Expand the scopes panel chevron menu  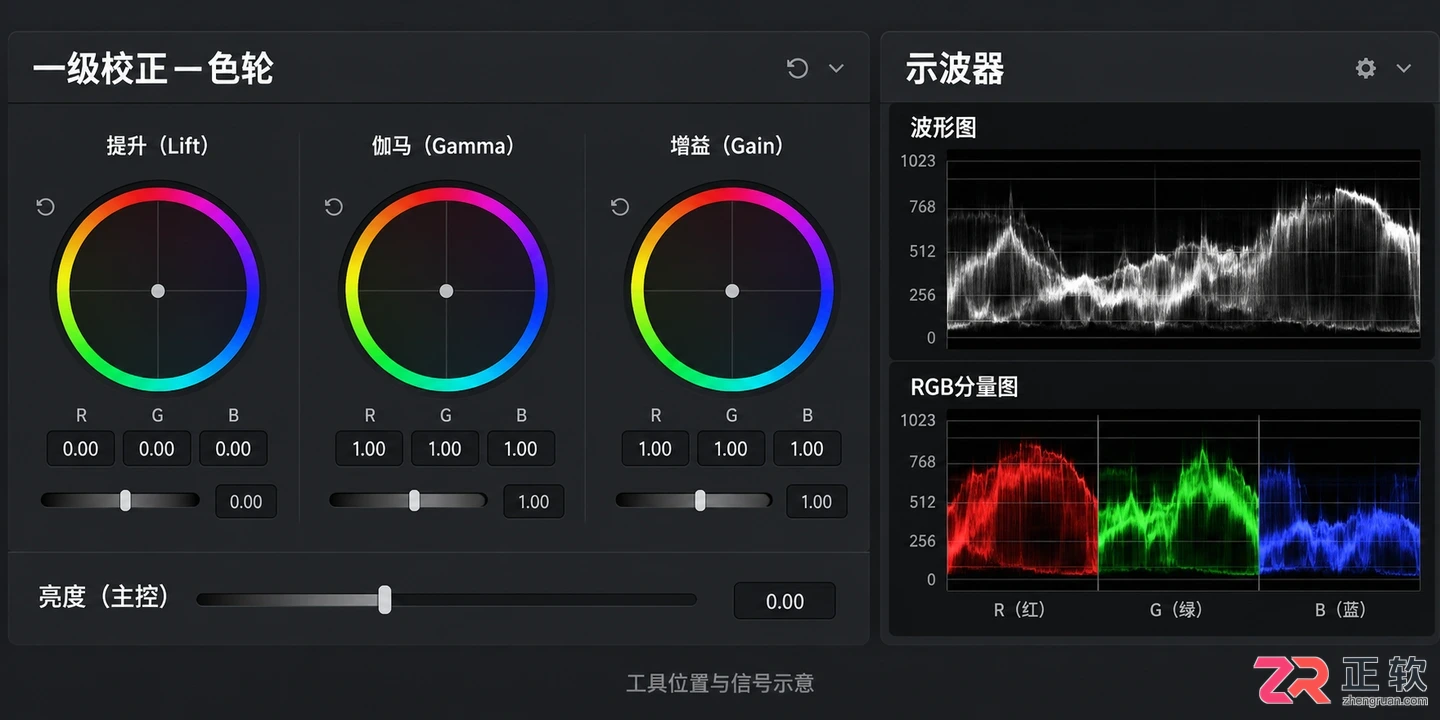coord(1404,68)
